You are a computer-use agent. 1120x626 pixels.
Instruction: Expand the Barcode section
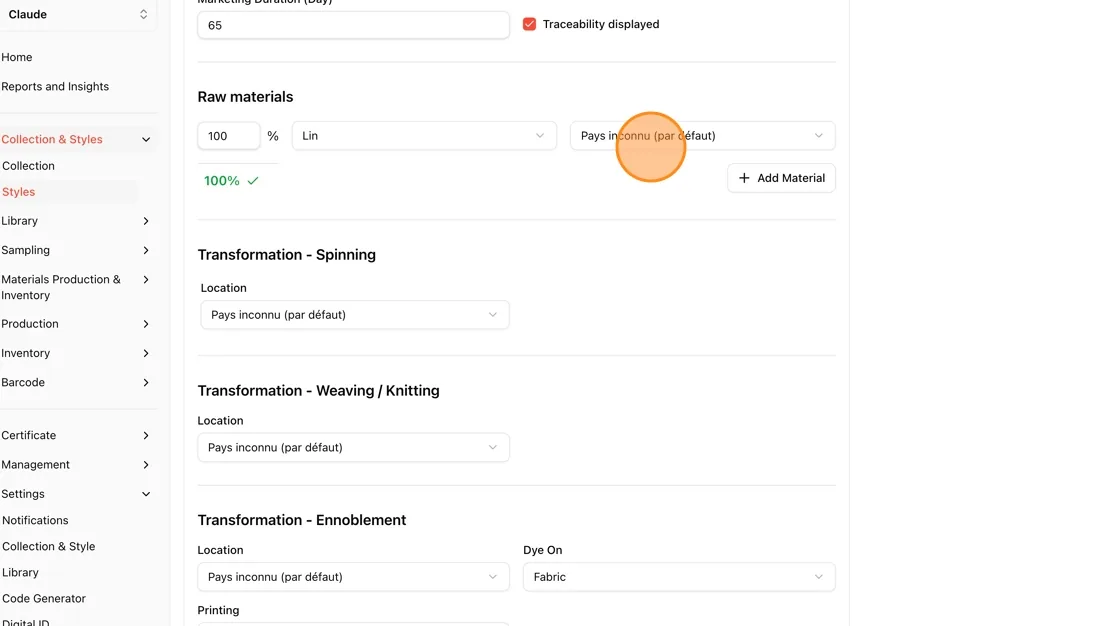point(146,382)
